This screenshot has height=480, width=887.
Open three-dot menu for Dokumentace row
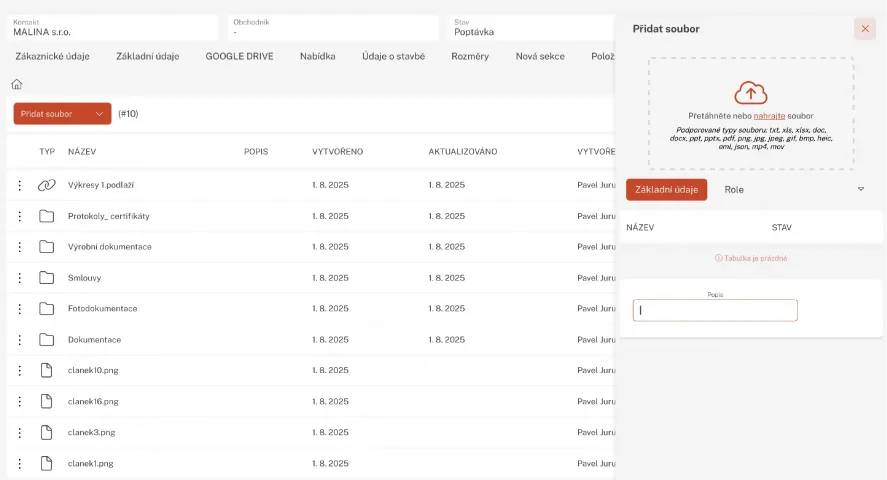coord(19,340)
